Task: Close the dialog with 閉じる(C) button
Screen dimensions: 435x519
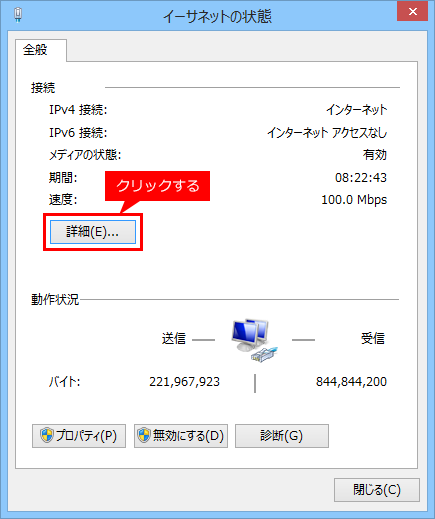Action: click(x=377, y=490)
